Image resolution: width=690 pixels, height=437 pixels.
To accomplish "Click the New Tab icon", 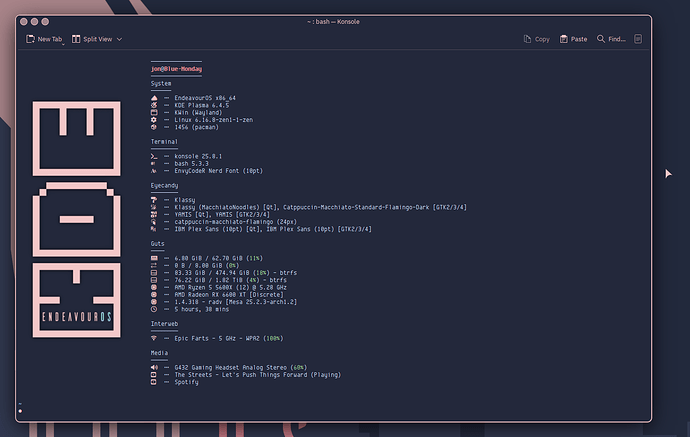I will 30,39.
